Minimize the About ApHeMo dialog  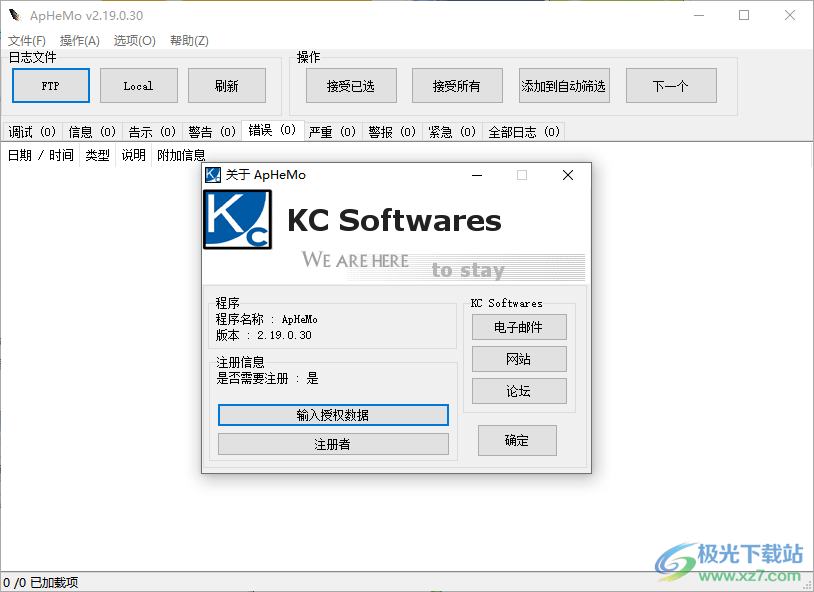click(477, 175)
